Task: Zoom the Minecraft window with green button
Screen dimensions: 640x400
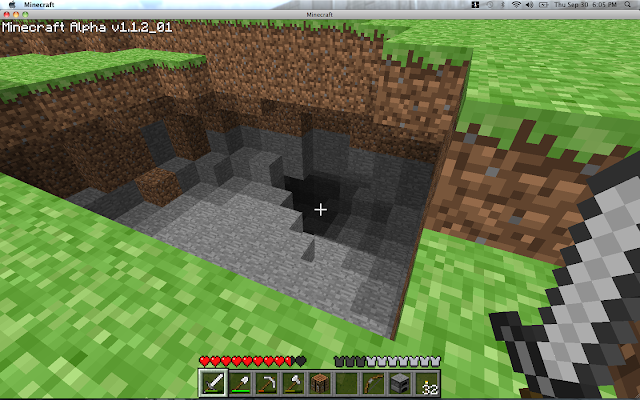Action: (25, 14)
